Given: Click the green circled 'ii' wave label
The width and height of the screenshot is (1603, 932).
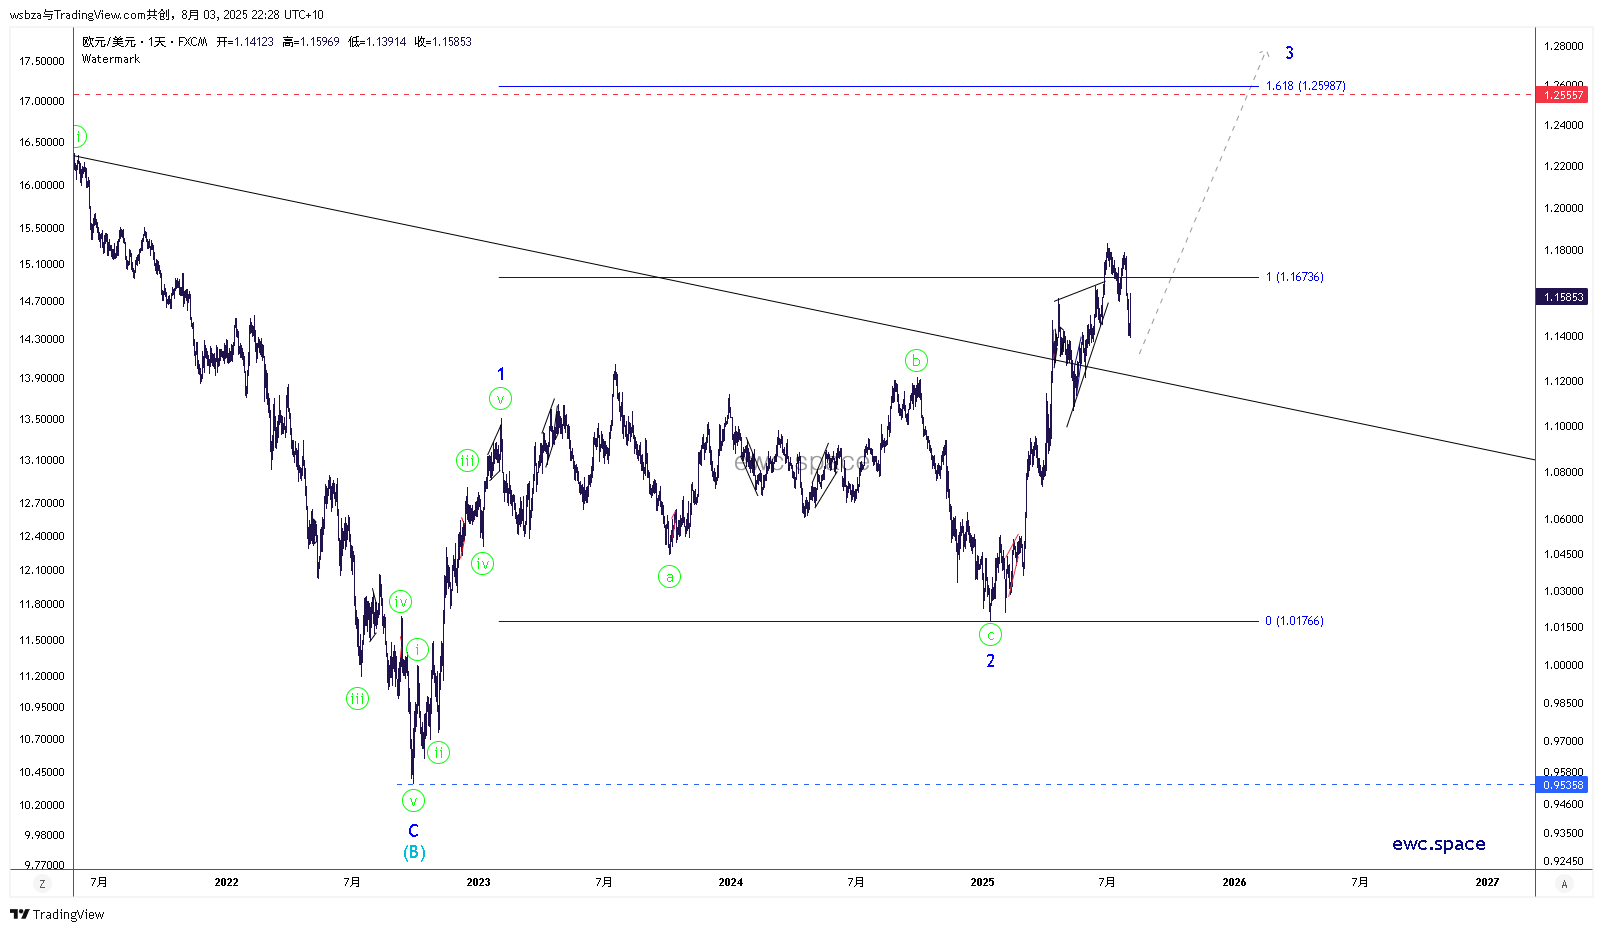Looking at the screenshot, I should point(438,752).
